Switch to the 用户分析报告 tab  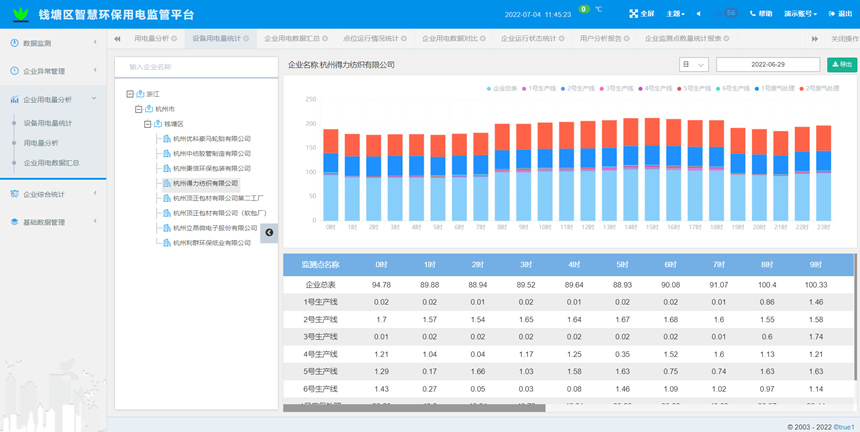600,39
